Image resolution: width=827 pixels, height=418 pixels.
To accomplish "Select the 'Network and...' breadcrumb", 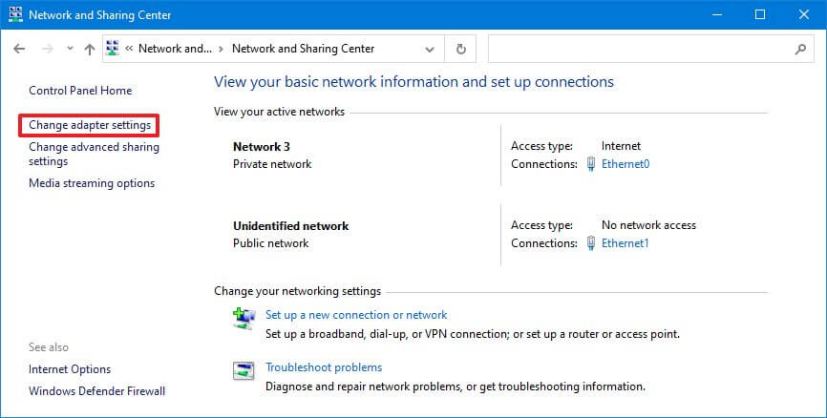I will 175,48.
